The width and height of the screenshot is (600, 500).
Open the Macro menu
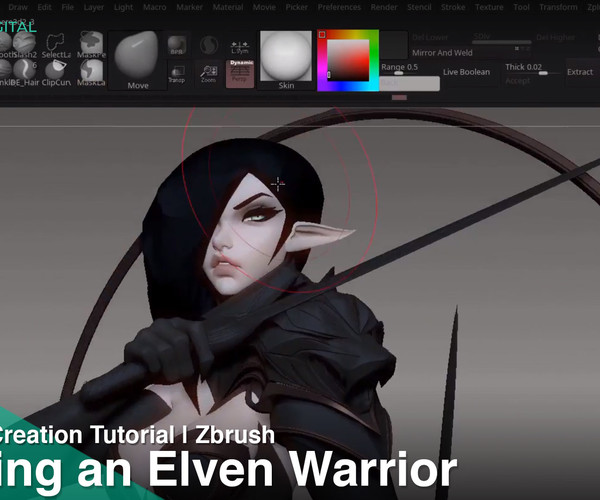point(155,7)
